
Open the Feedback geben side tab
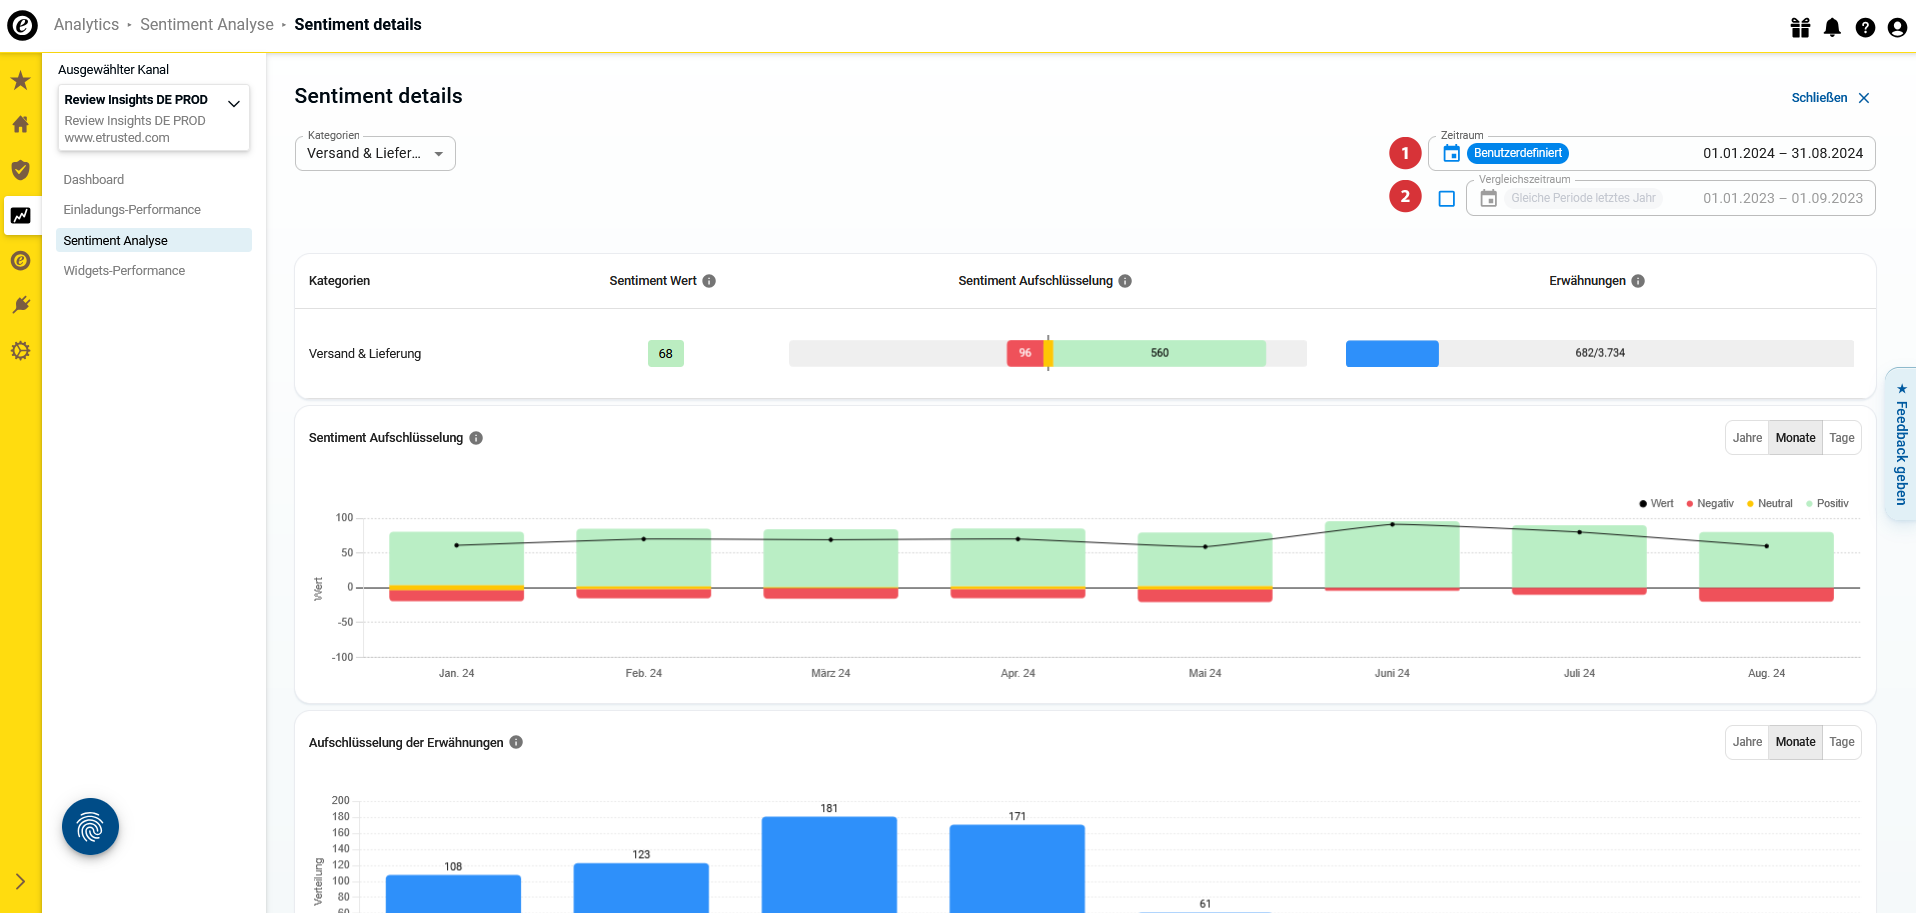pos(1901,444)
